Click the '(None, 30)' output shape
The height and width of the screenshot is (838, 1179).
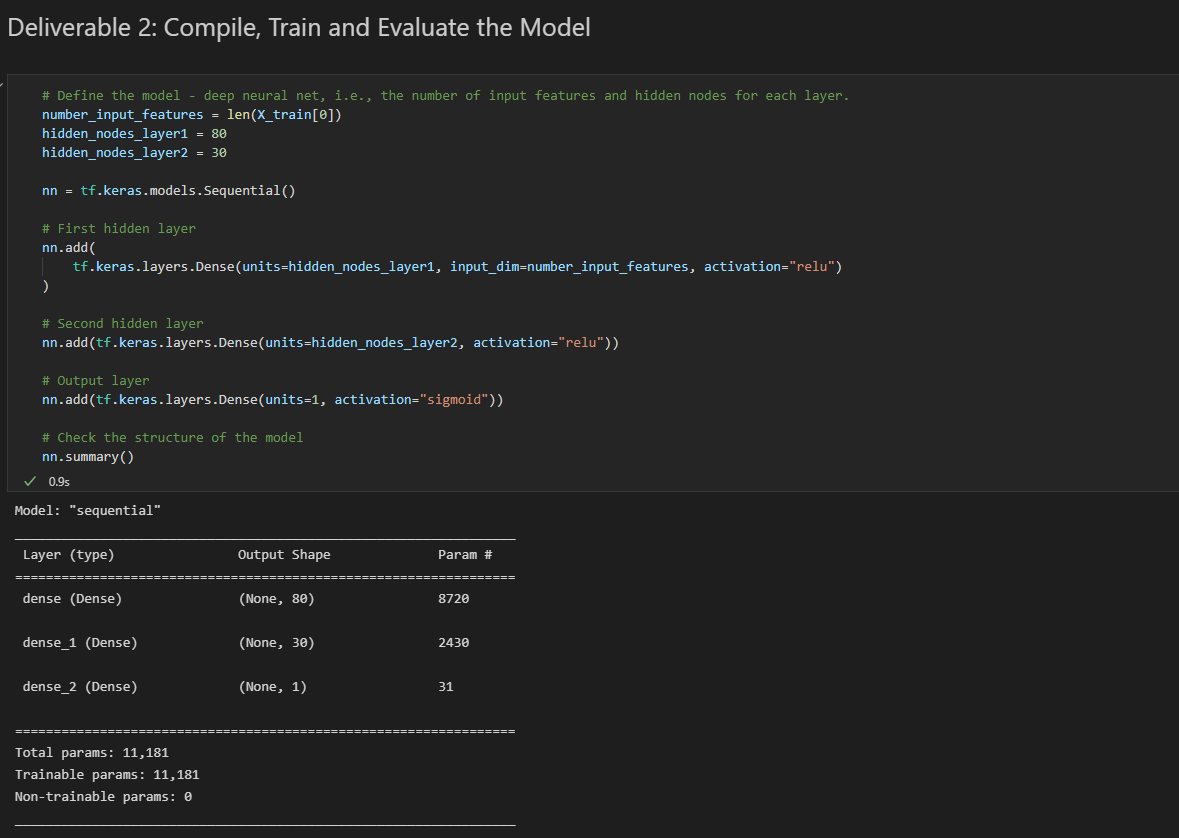(276, 642)
